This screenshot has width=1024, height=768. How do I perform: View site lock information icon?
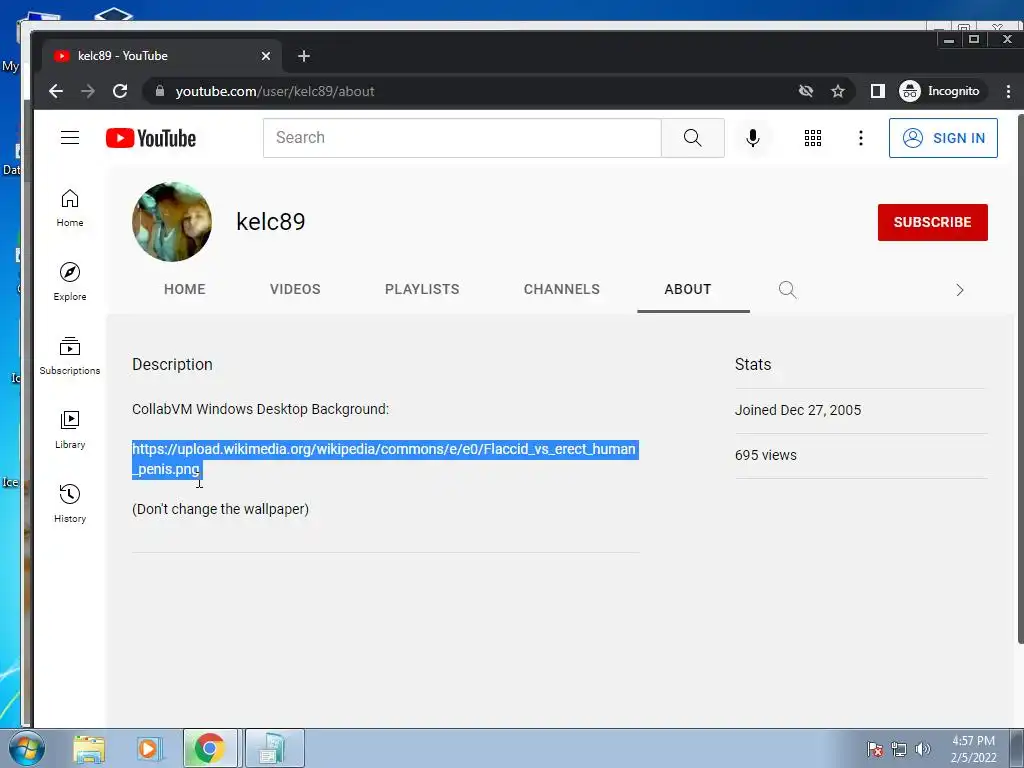(160, 91)
